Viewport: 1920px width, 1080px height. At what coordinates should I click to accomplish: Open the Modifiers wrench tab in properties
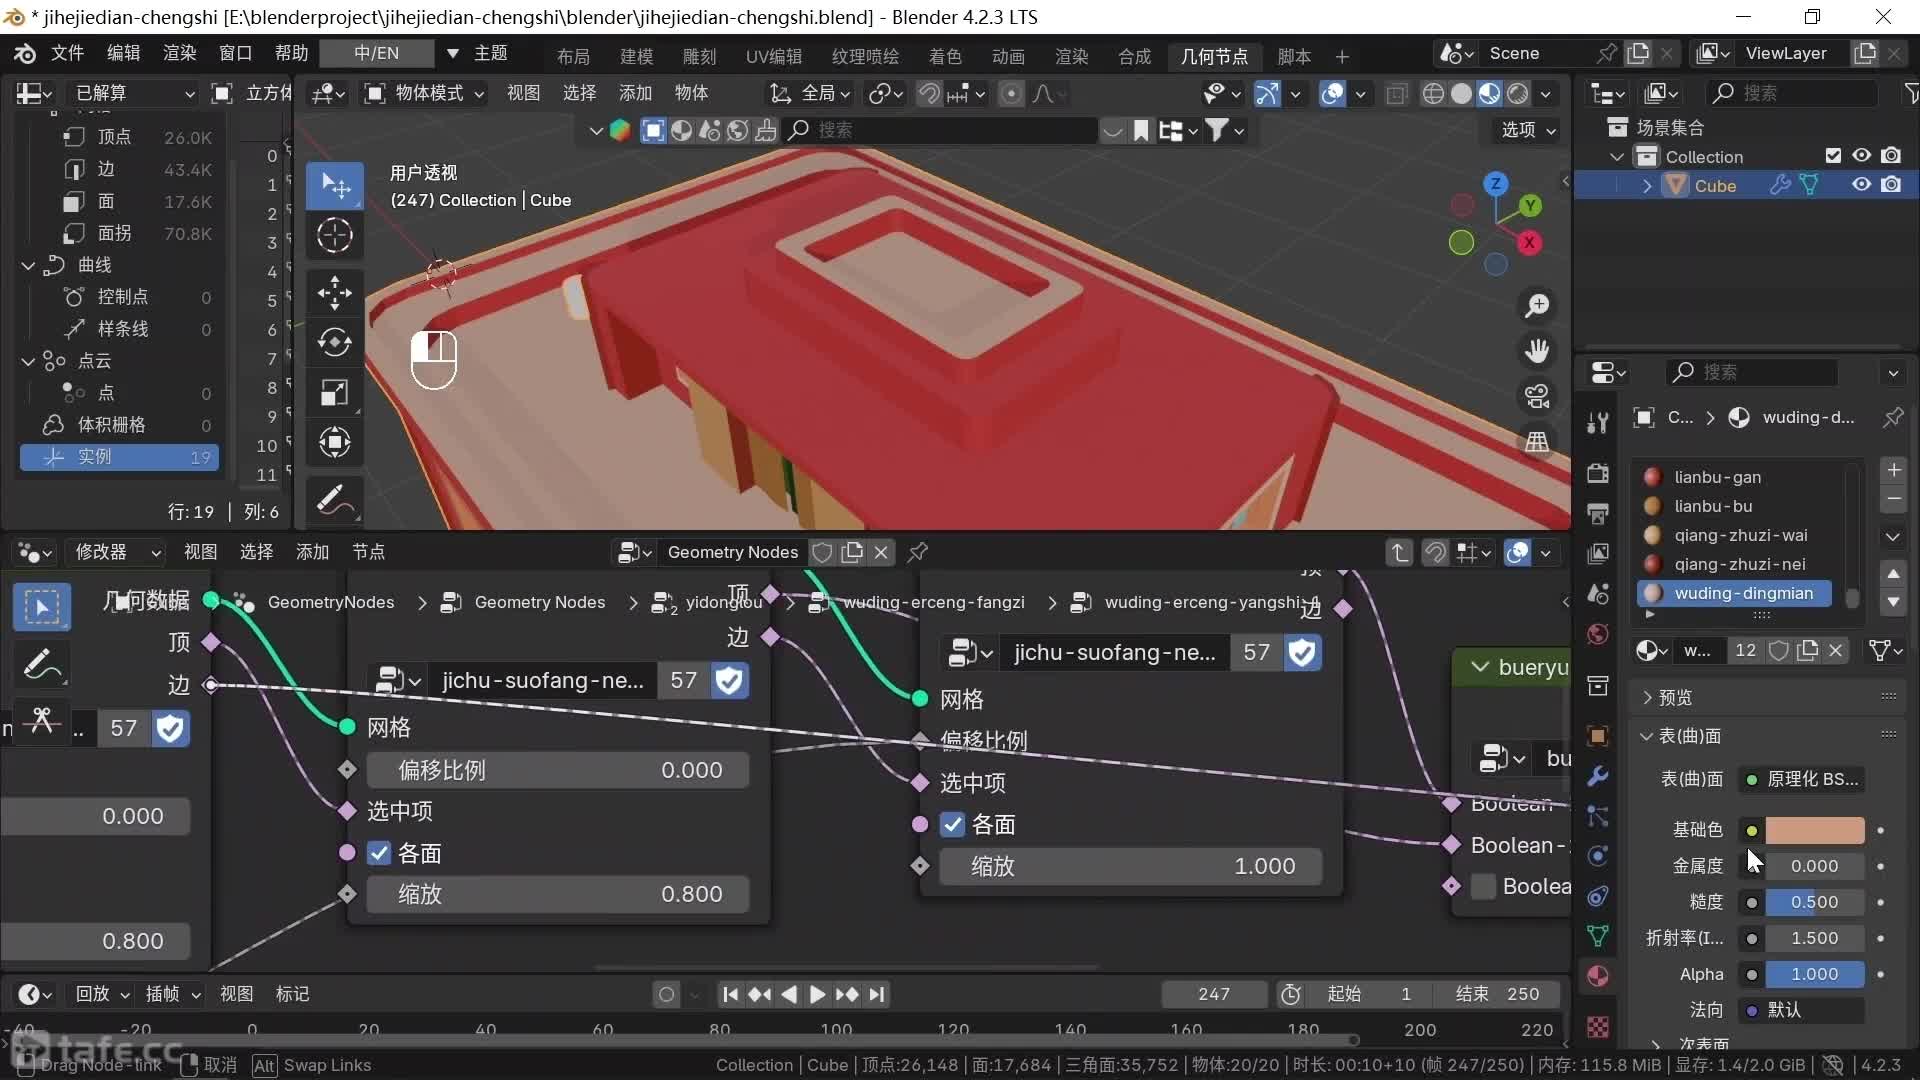point(1598,776)
